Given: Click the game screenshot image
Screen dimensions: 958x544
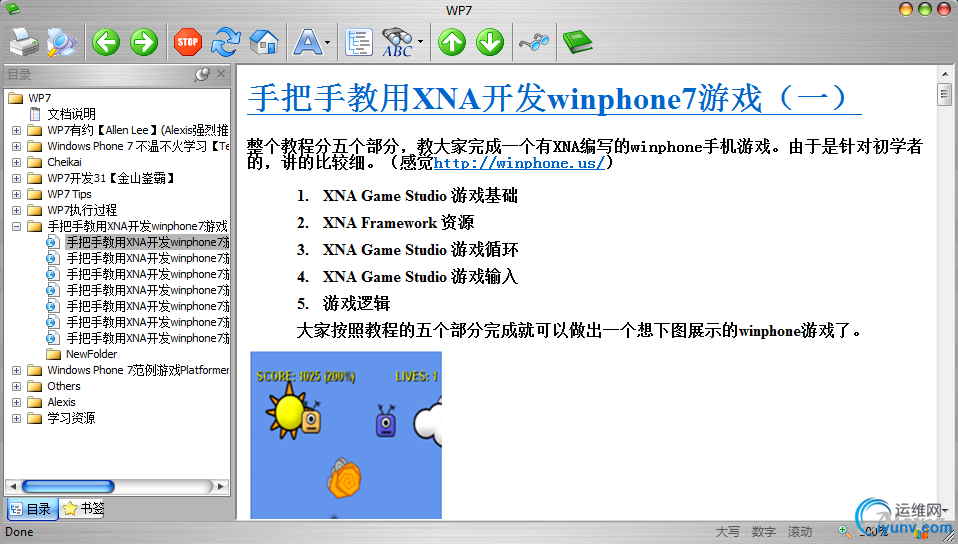Looking at the screenshot, I should point(346,435).
